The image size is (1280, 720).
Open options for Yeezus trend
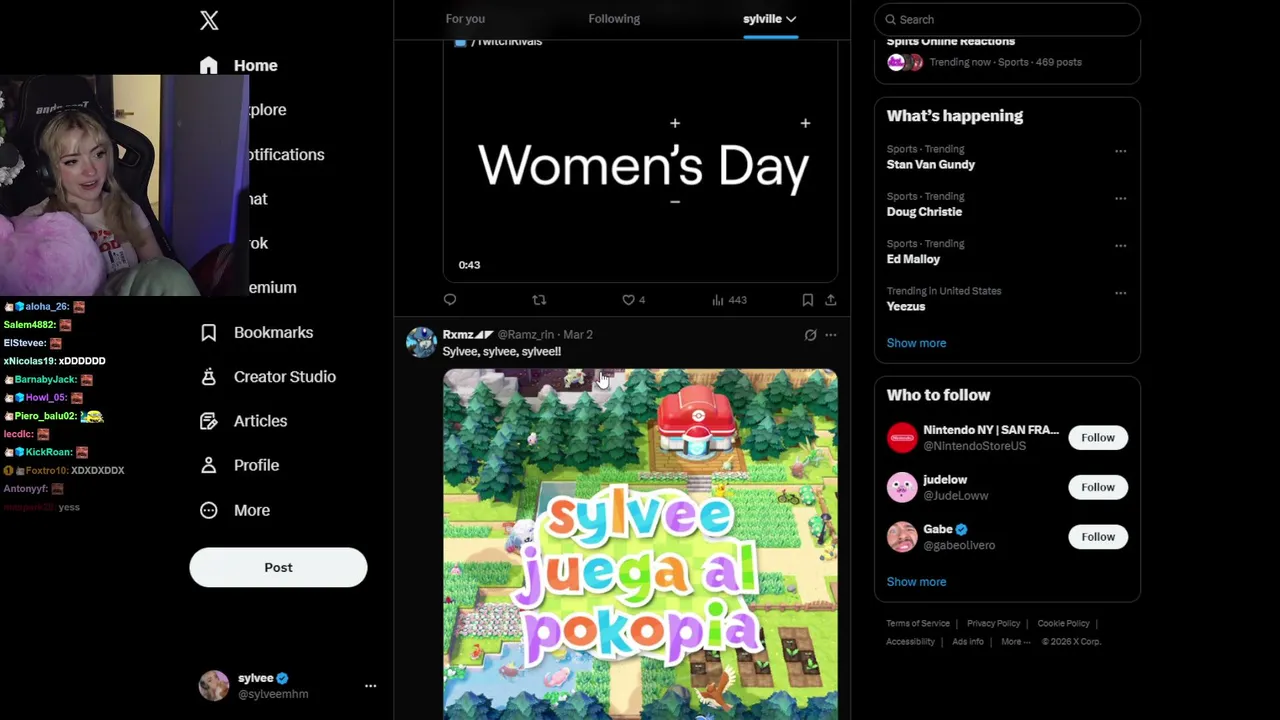(1120, 293)
